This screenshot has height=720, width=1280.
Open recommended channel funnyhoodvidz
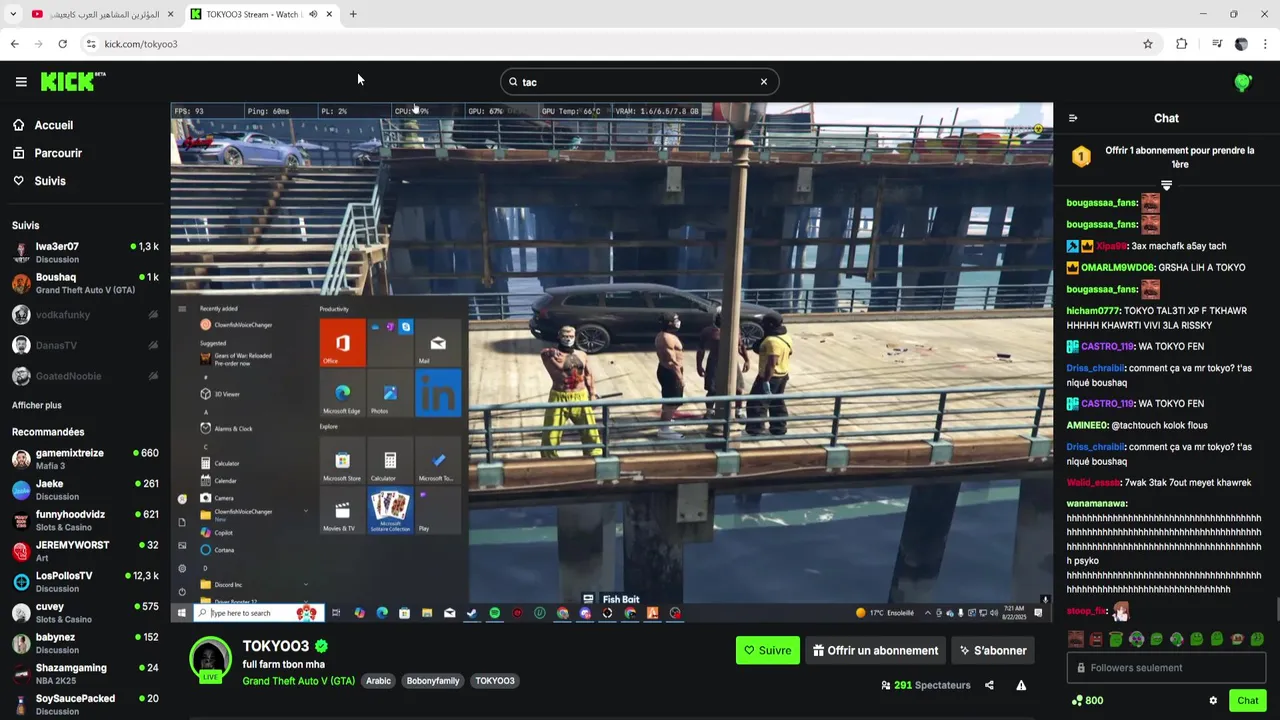pyautogui.click(x=85, y=521)
